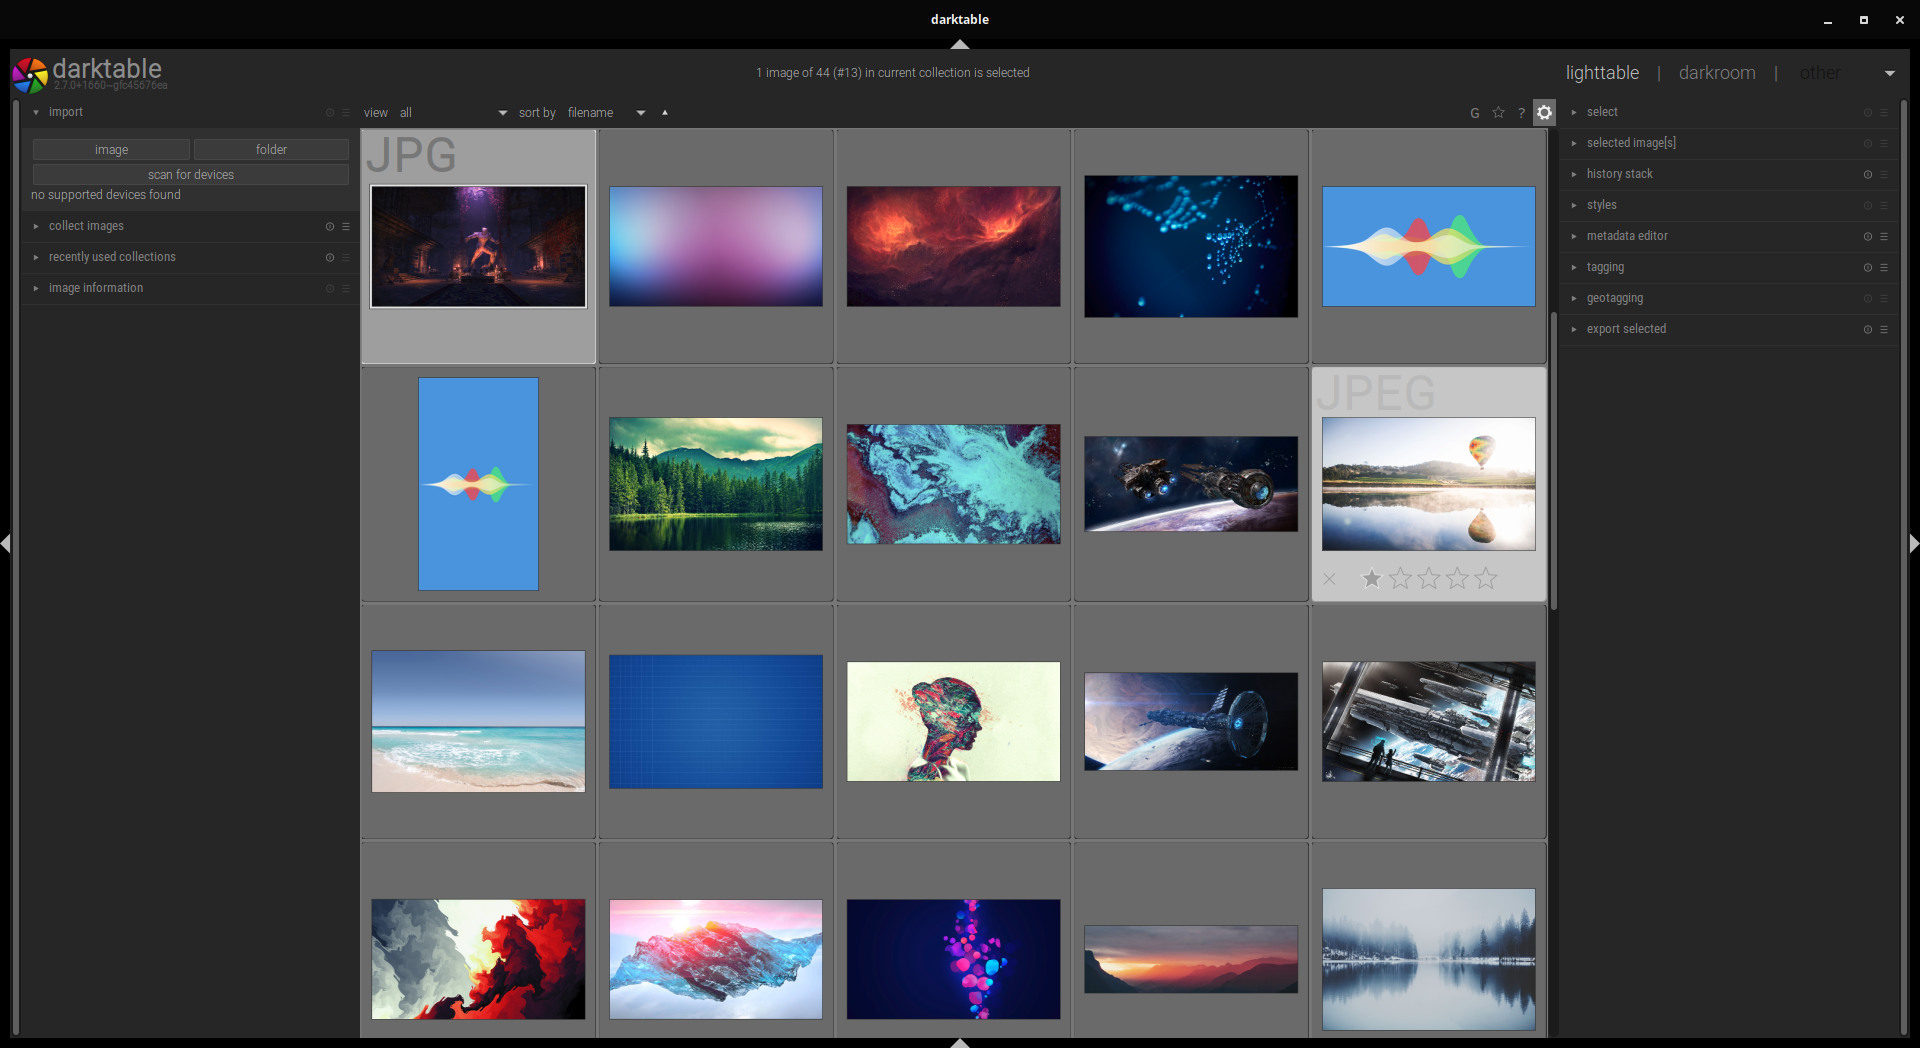Screen dimensions: 1920x1048
Task: Click the grouping G icon
Action: click(1474, 113)
